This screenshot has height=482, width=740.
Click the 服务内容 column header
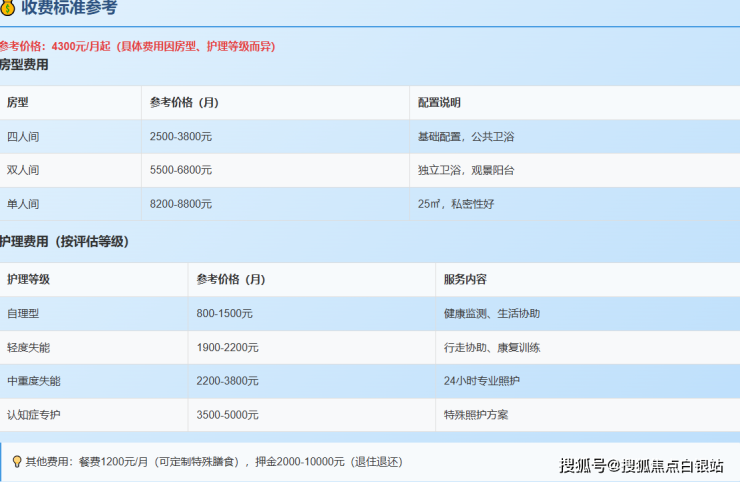pyautogui.click(x=465, y=280)
